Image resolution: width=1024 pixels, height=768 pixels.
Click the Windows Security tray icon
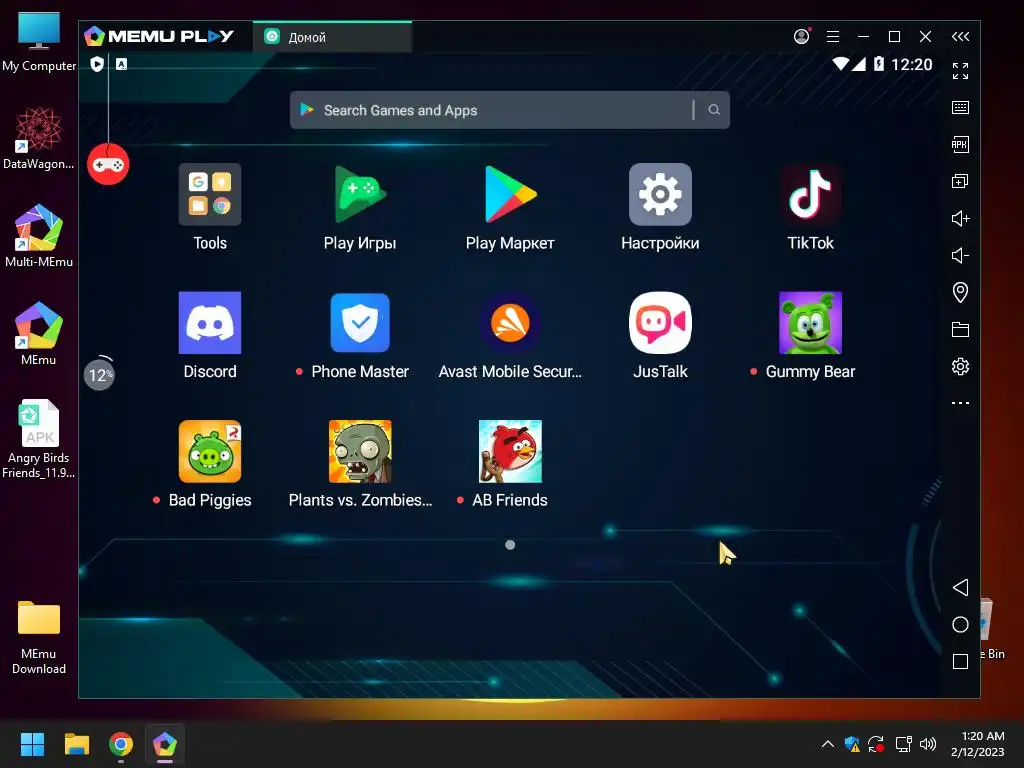(x=852, y=744)
